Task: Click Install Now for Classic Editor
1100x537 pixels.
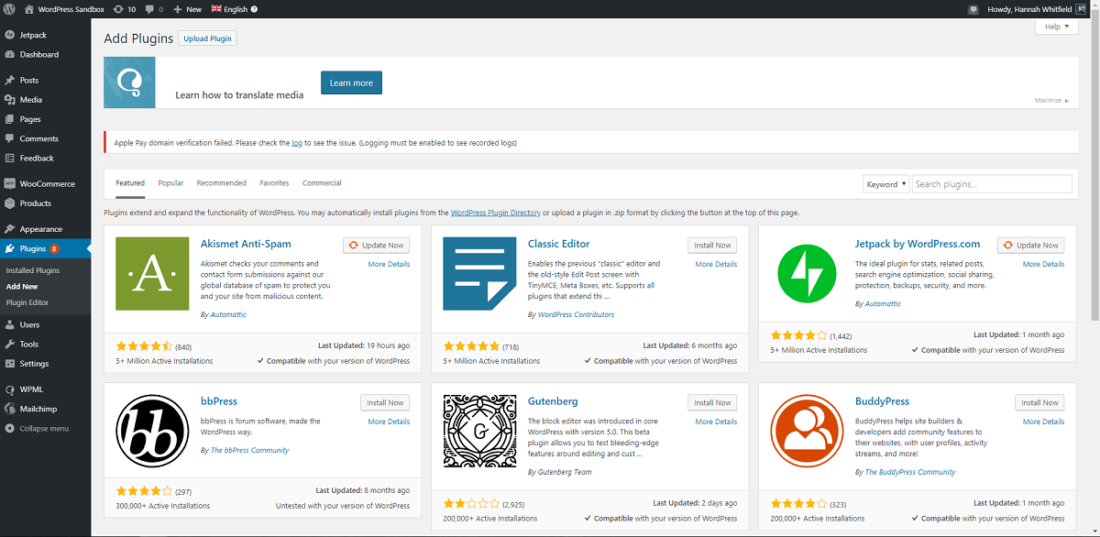Action: pyautogui.click(x=713, y=245)
